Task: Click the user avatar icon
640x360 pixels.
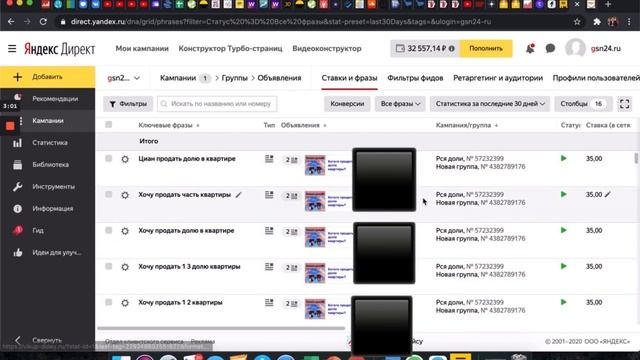Action: tap(576, 48)
